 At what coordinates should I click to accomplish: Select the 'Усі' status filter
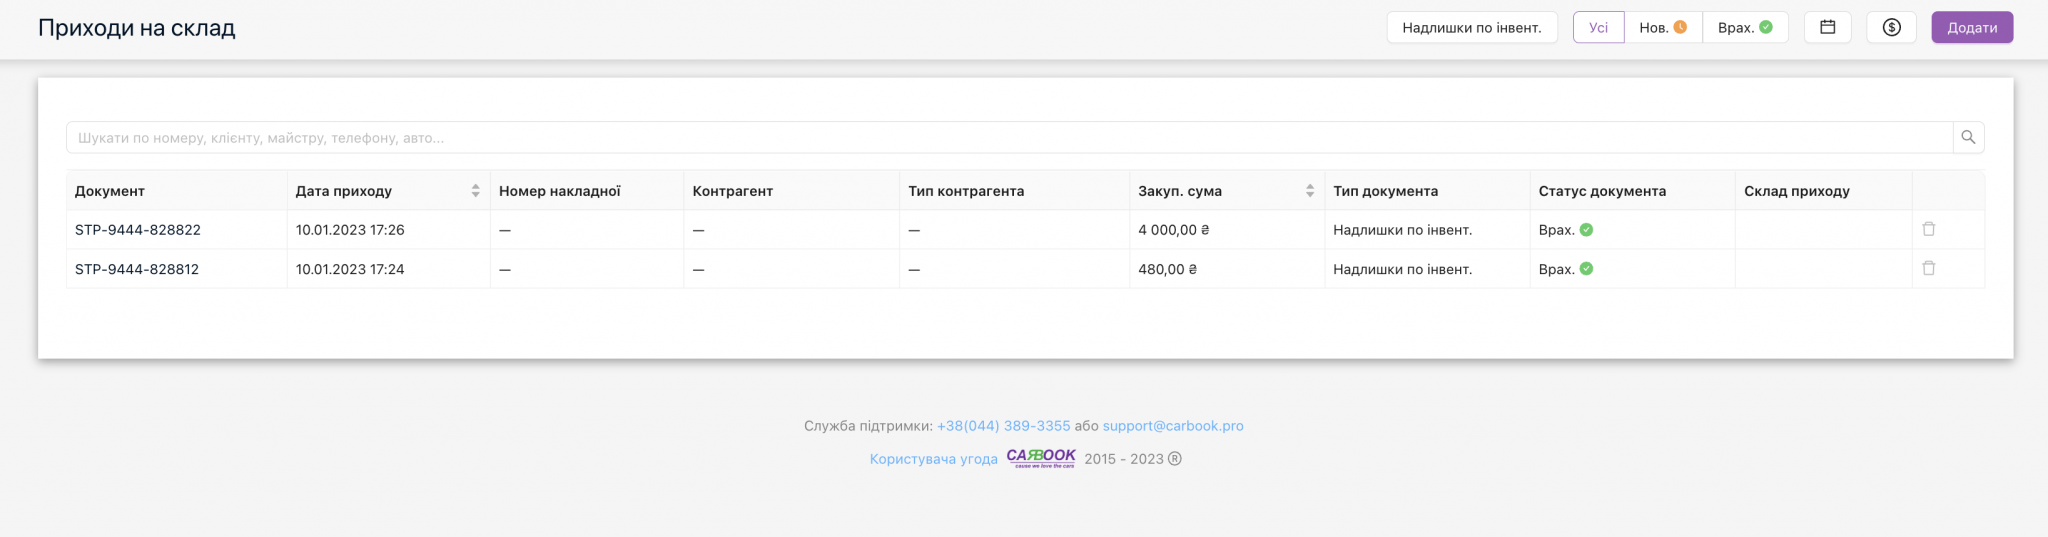click(1598, 28)
